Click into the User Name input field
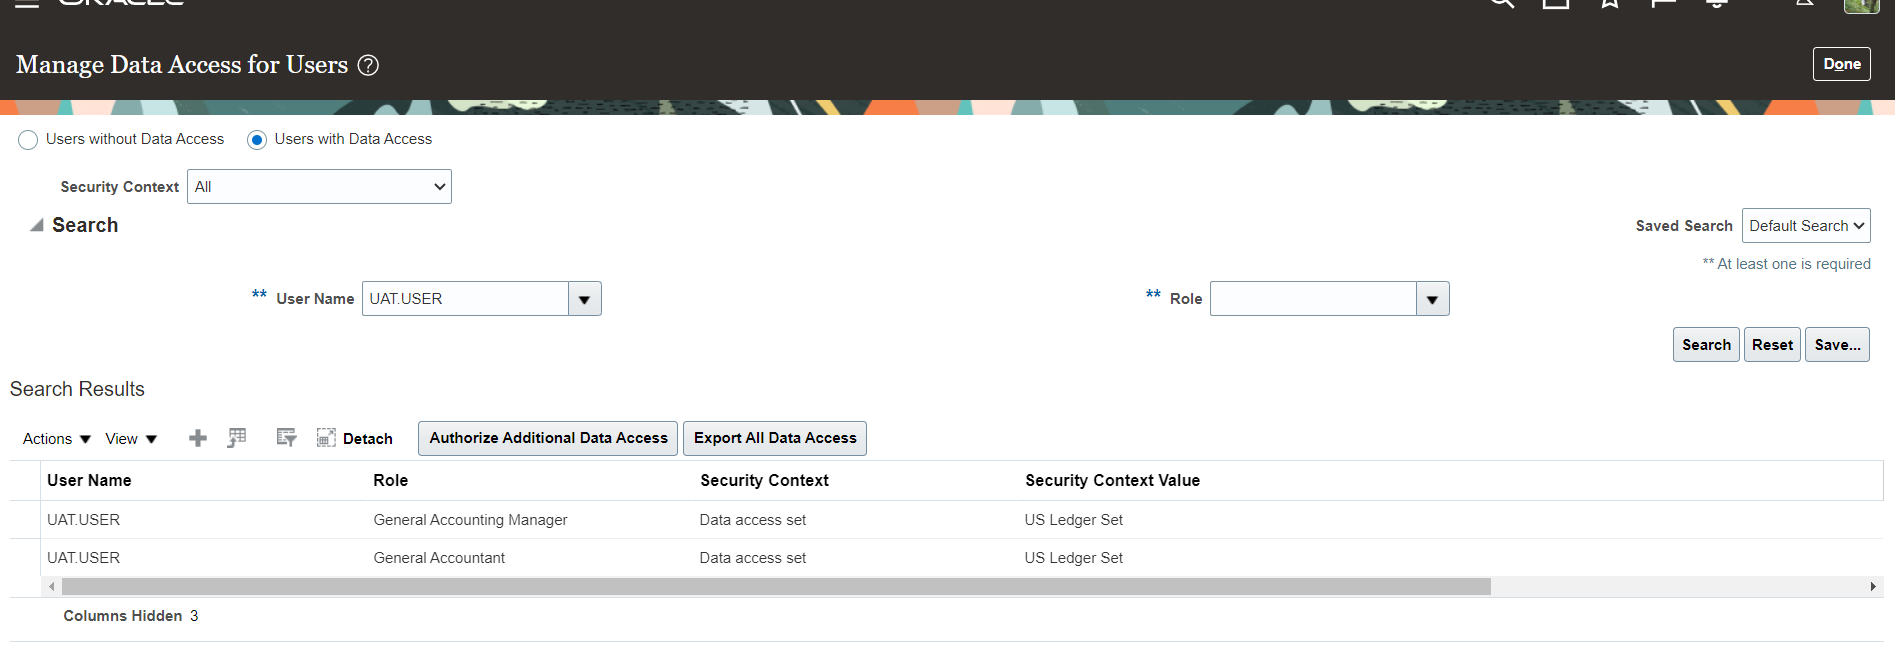The height and width of the screenshot is (670, 1895). 465,299
